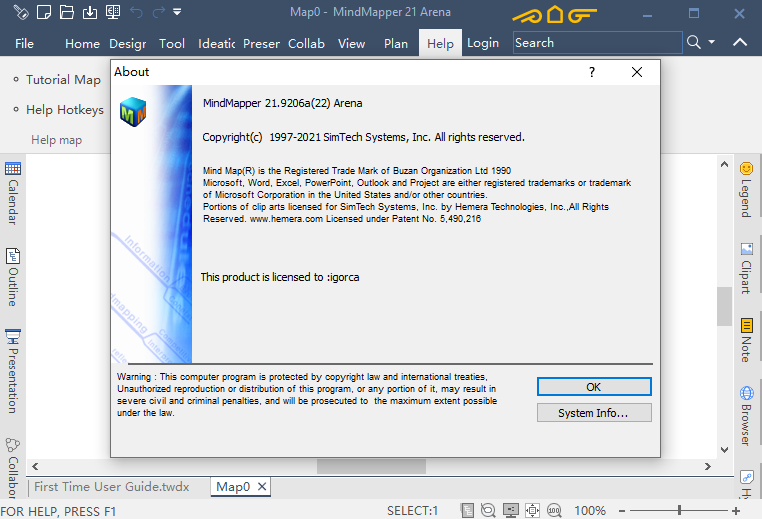This screenshot has width=762, height=519.
Task: Click the lasso zoom icon in status bar
Action: [x=488, y=510]
